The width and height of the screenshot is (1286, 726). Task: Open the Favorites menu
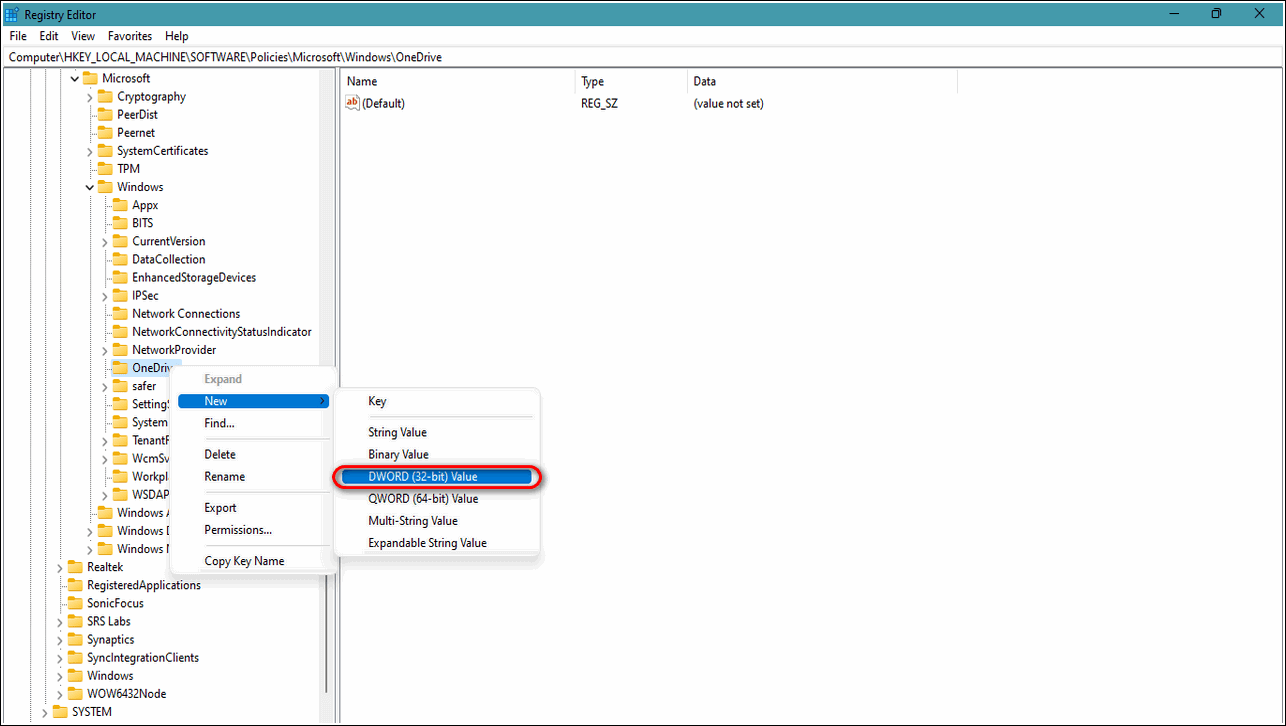(130, 36)
